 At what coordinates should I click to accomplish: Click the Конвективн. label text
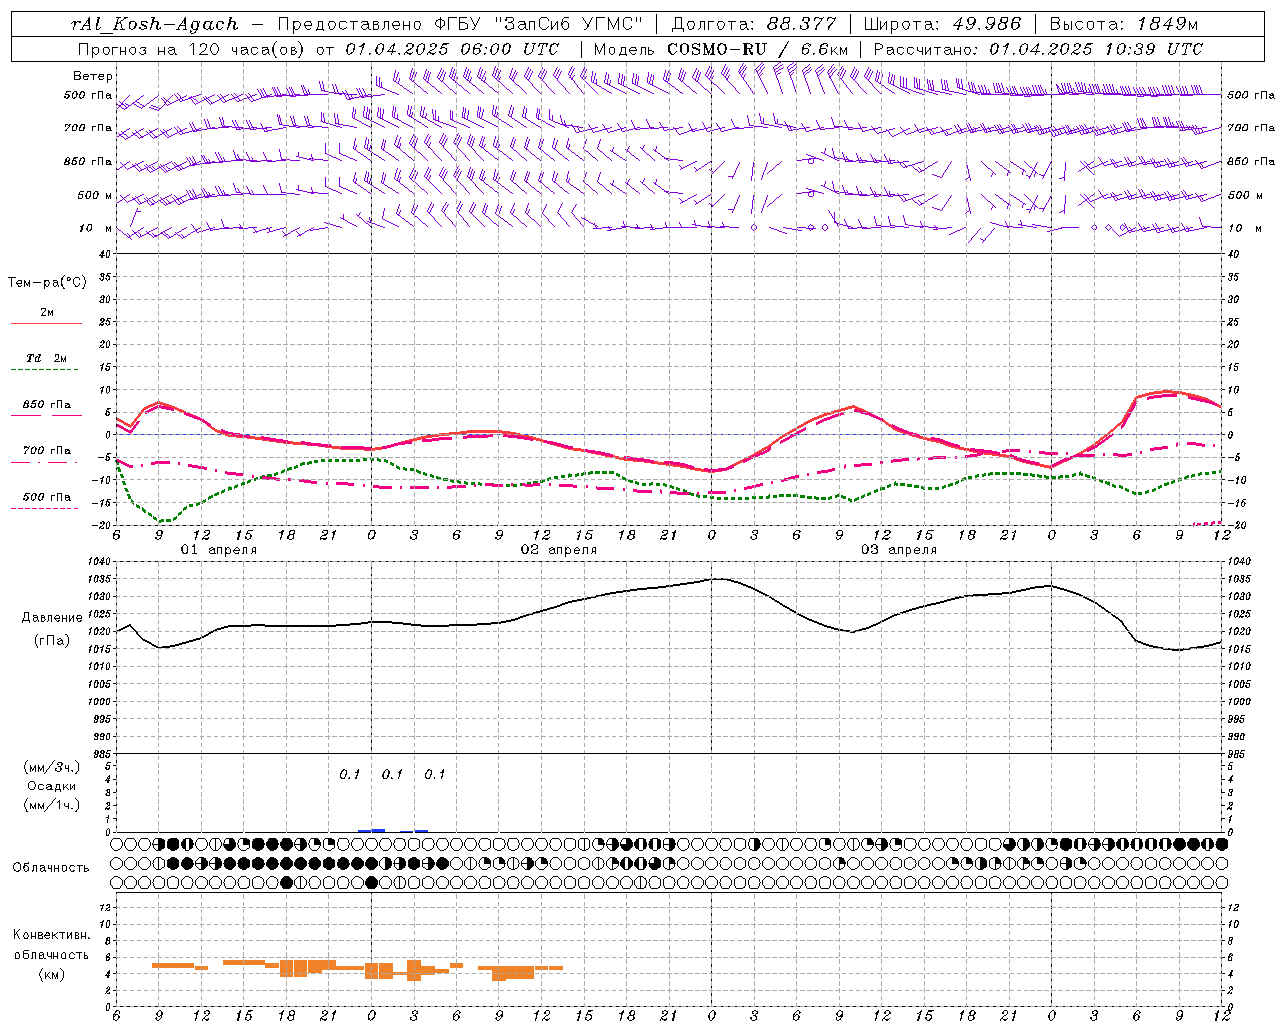(x=51, y=935)
